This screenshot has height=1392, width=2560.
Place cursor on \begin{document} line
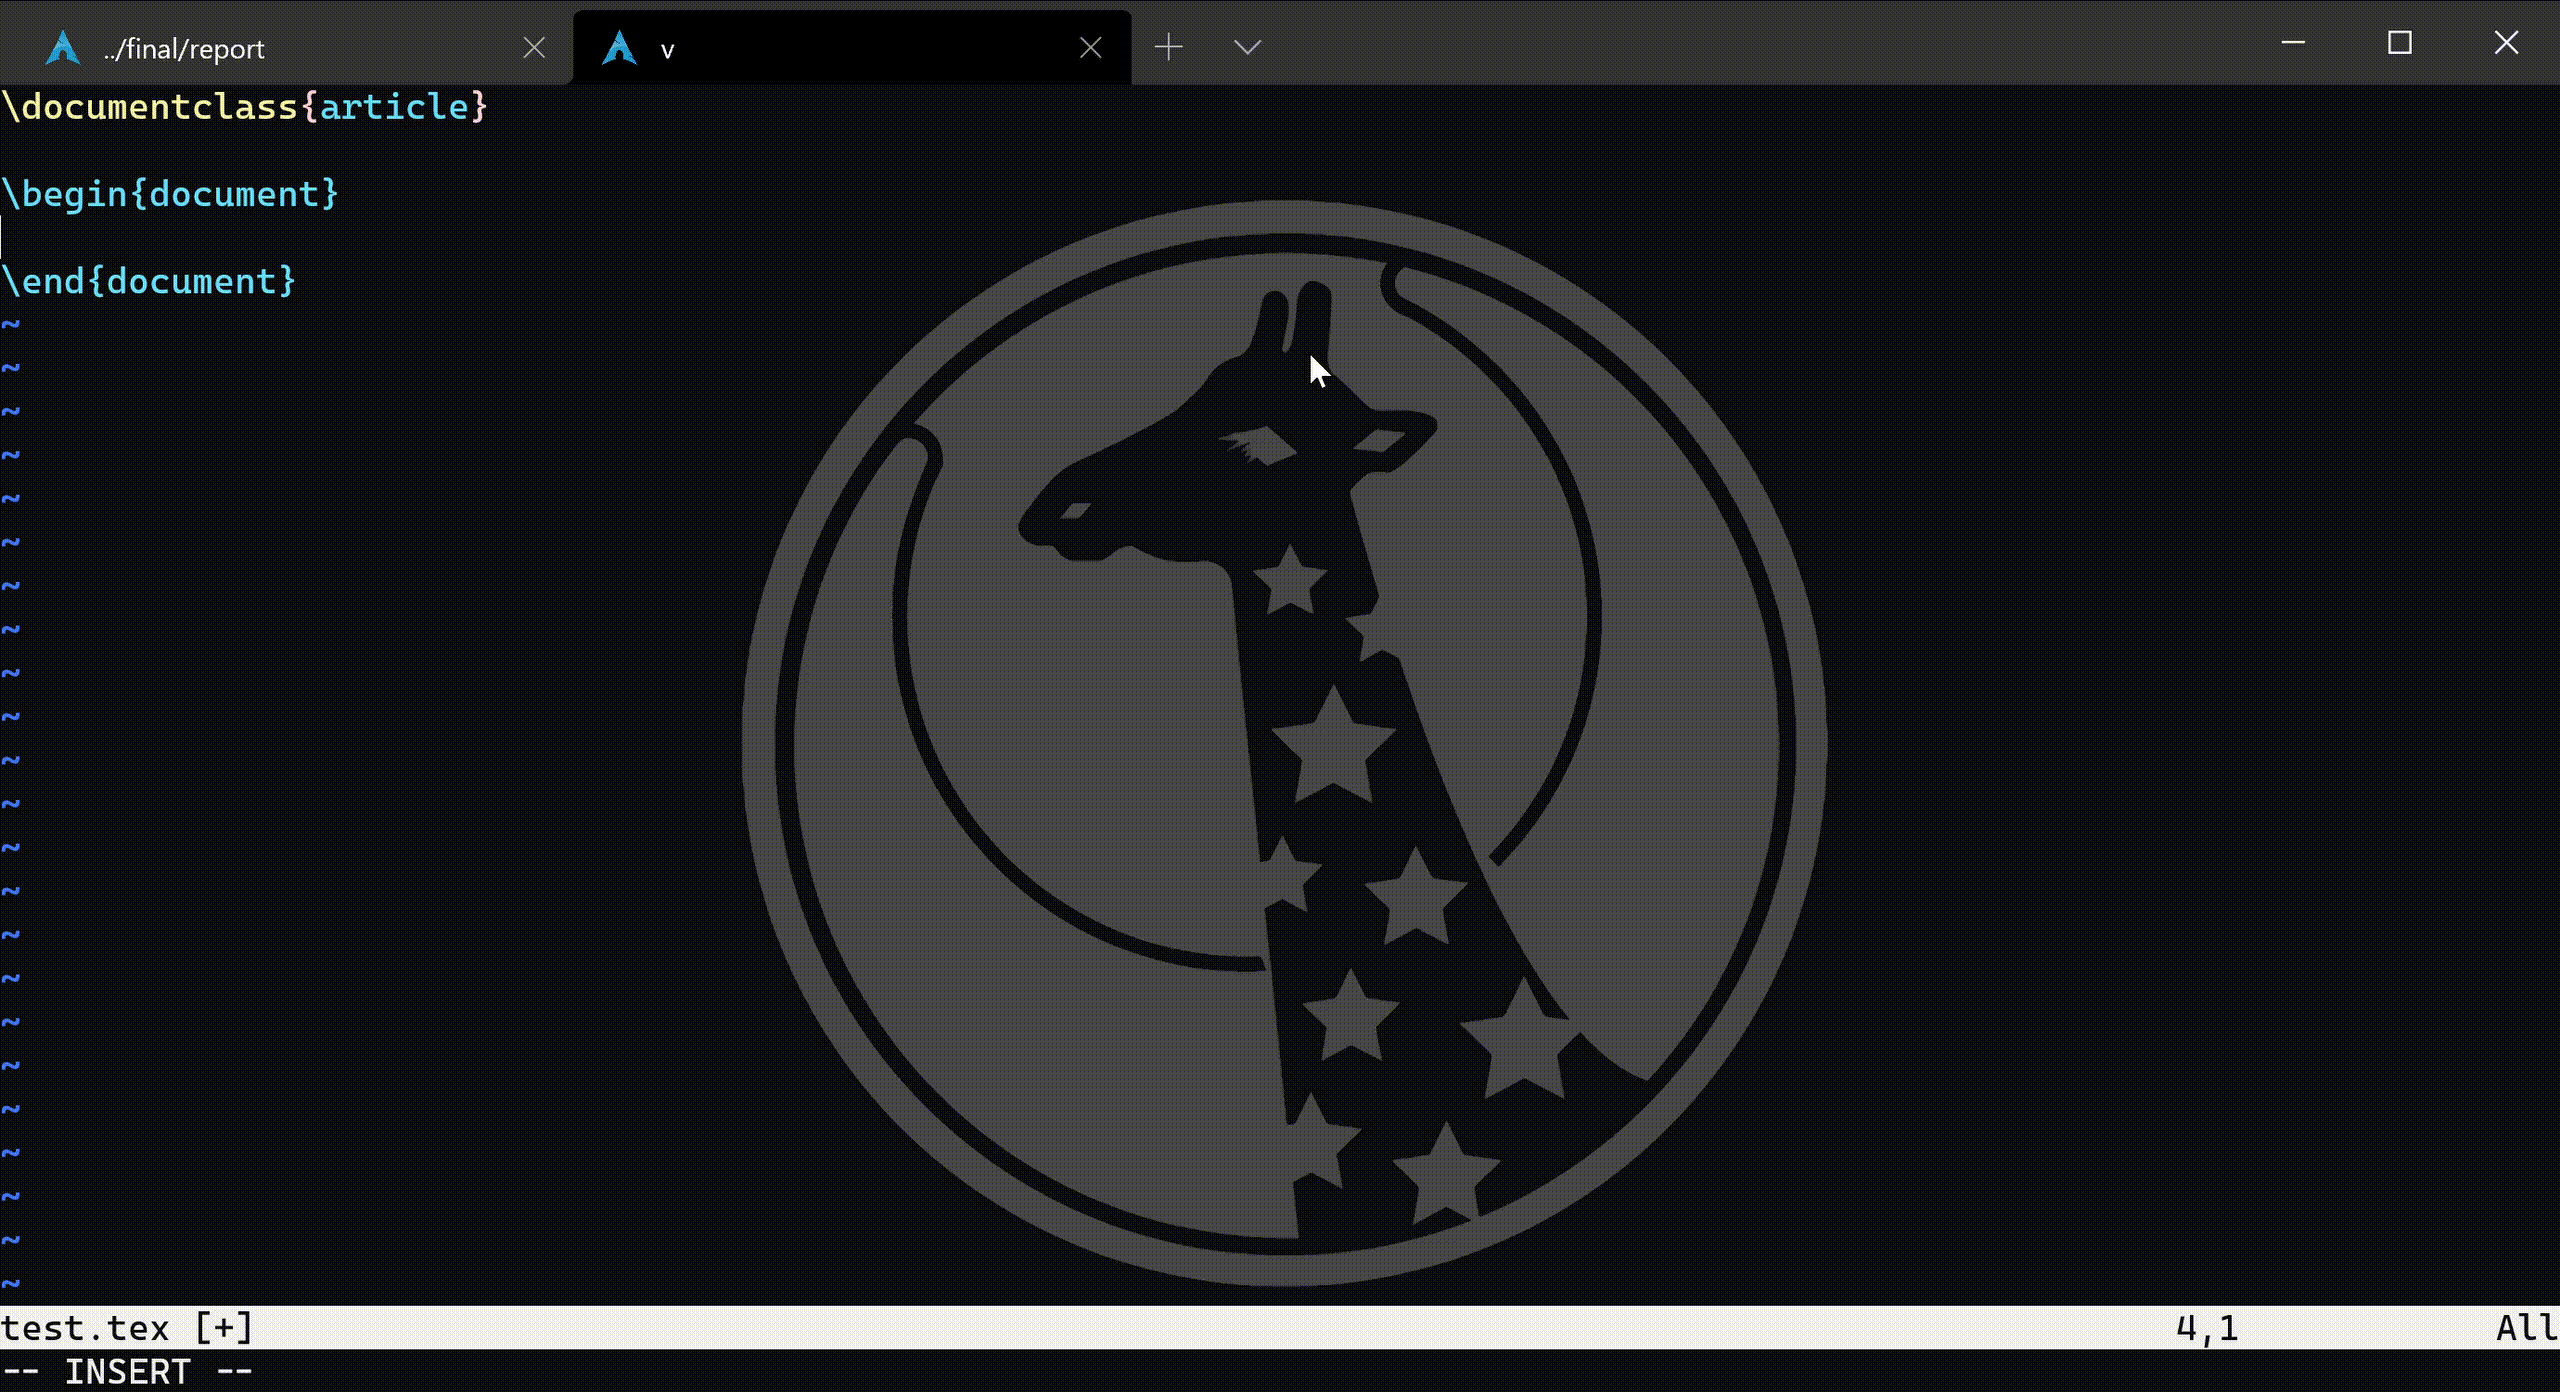point(170,194)
